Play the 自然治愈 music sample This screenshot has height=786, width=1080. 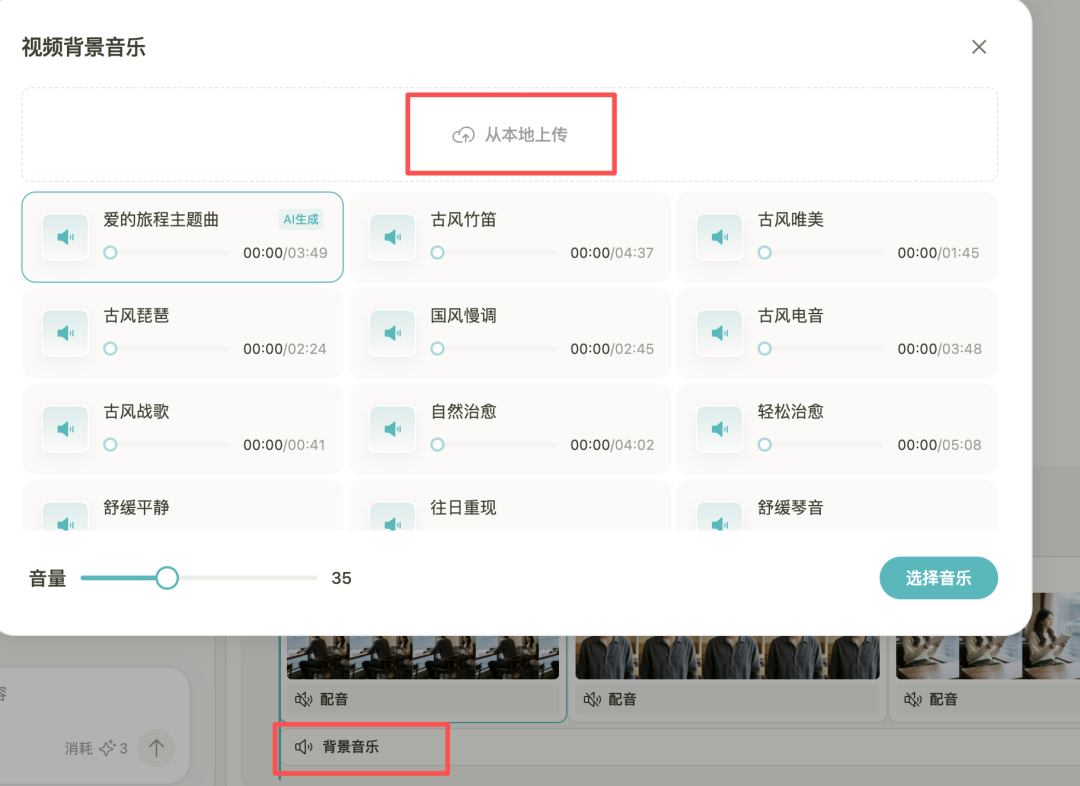(x=392, y=428)
